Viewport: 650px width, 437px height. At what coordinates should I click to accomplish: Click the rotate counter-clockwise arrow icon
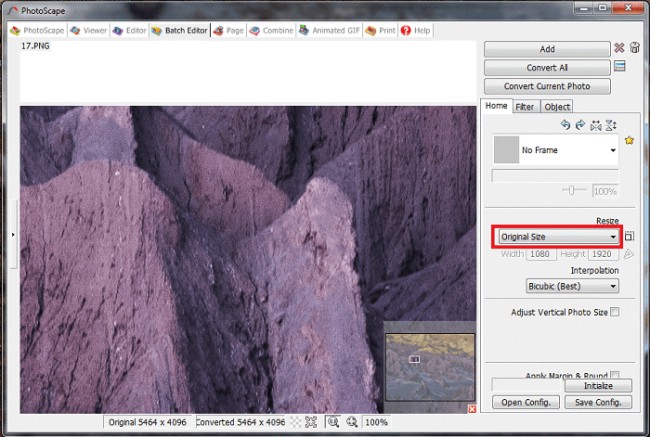(565, 125)
